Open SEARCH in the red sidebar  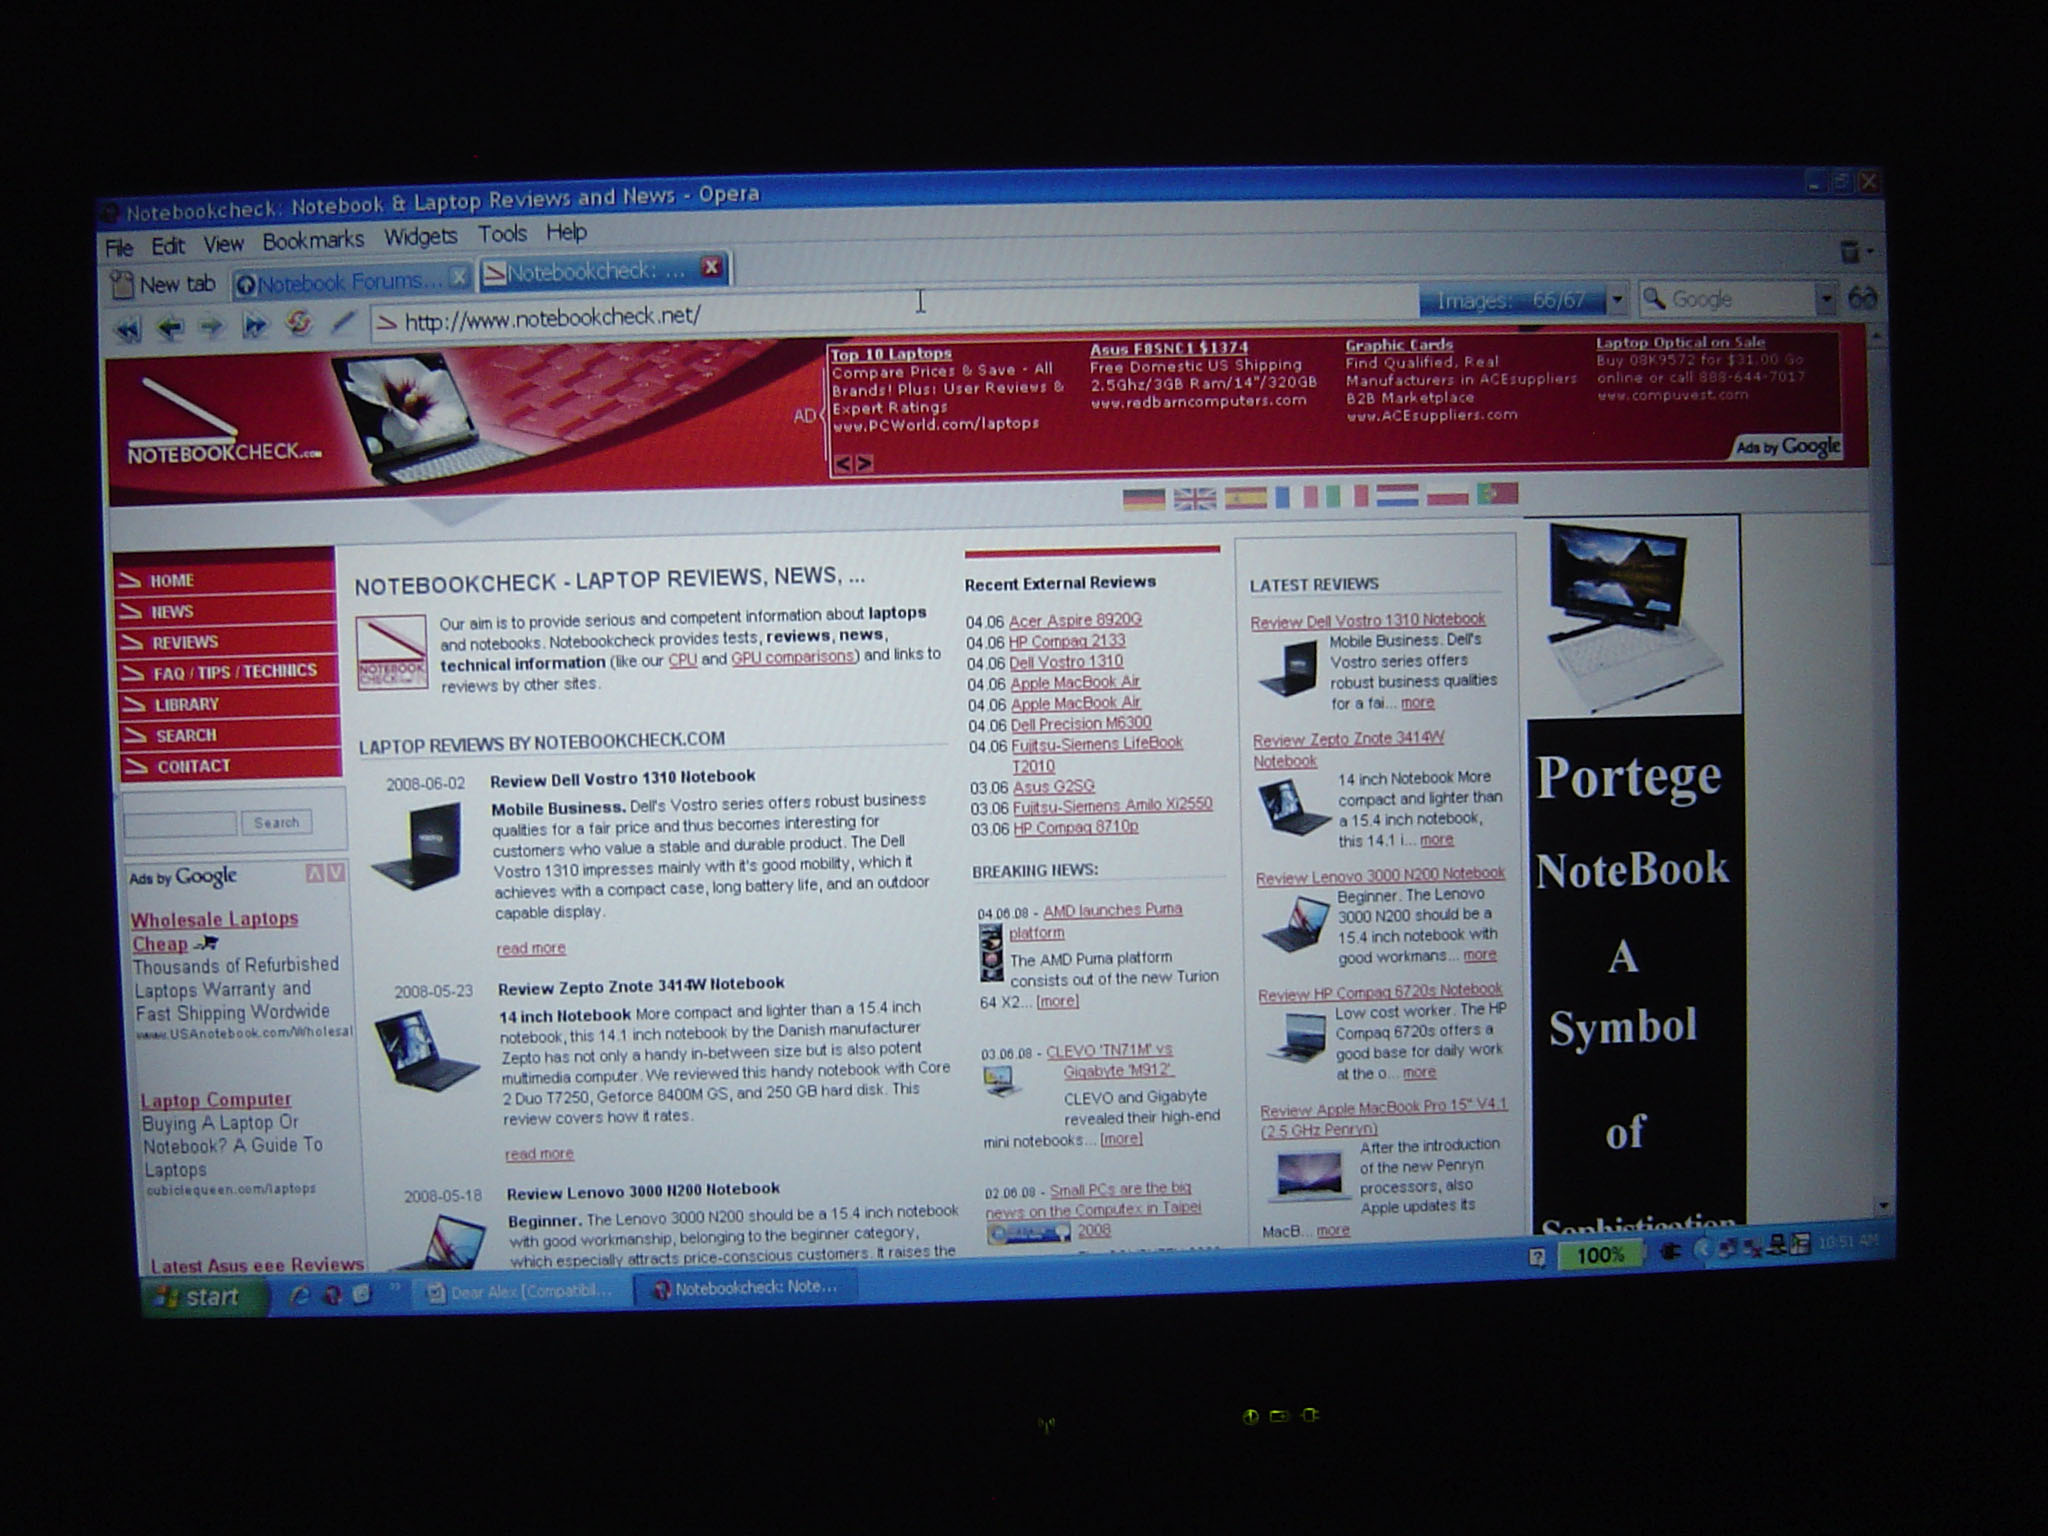click(231, 735)
